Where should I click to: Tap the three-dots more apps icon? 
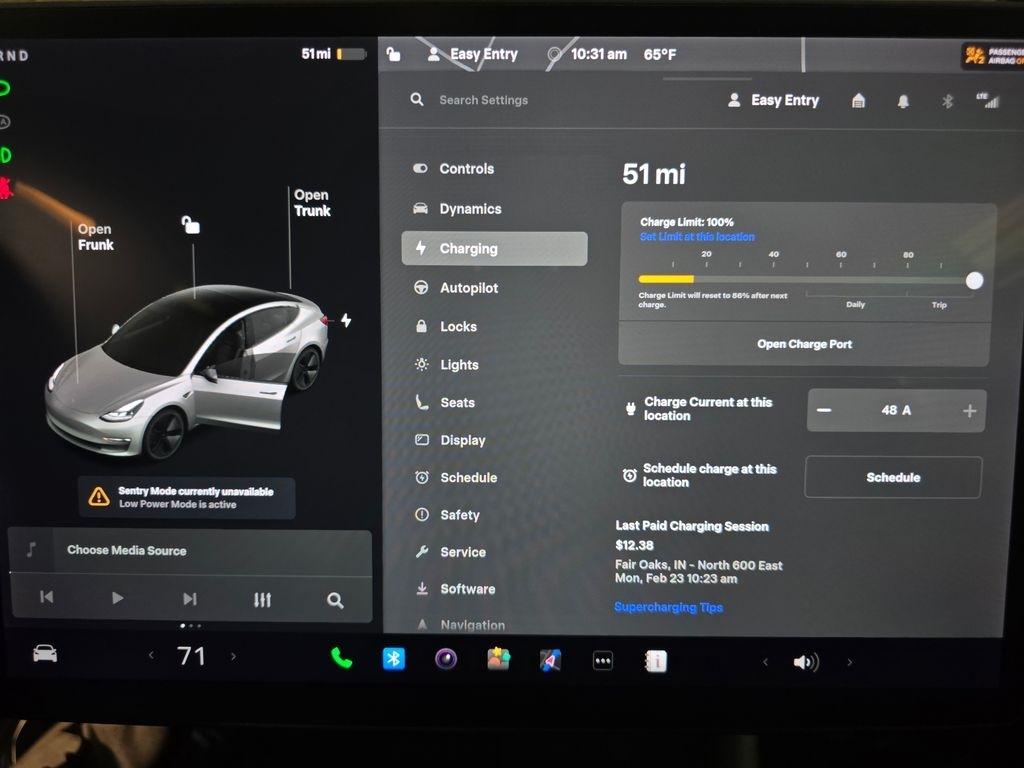click(603, 661)
